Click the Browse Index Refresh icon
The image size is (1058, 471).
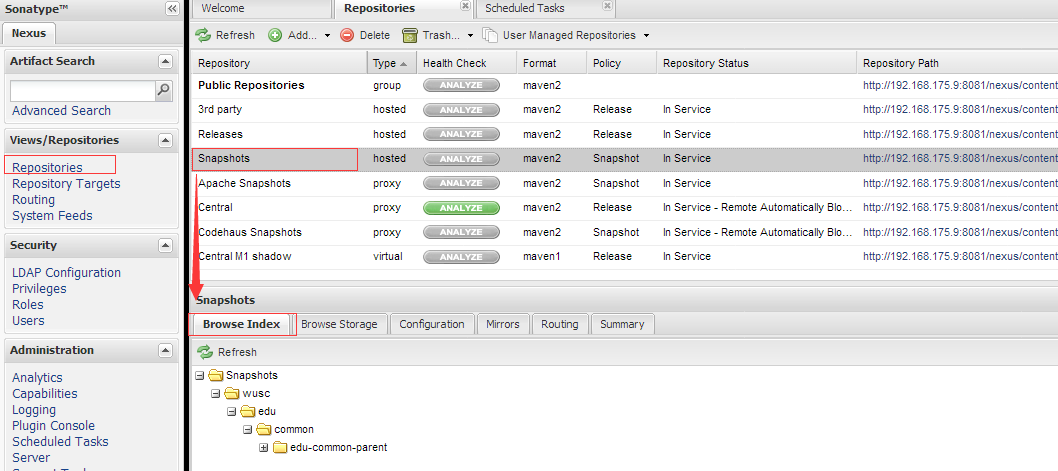point(205,352)
